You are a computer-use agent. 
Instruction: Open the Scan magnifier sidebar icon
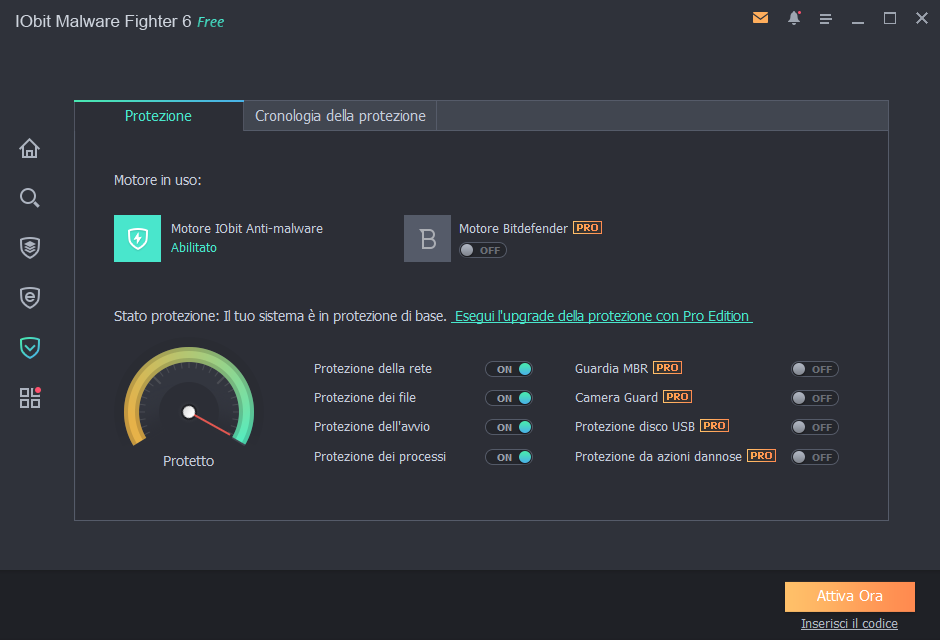(x=30, y=198)
